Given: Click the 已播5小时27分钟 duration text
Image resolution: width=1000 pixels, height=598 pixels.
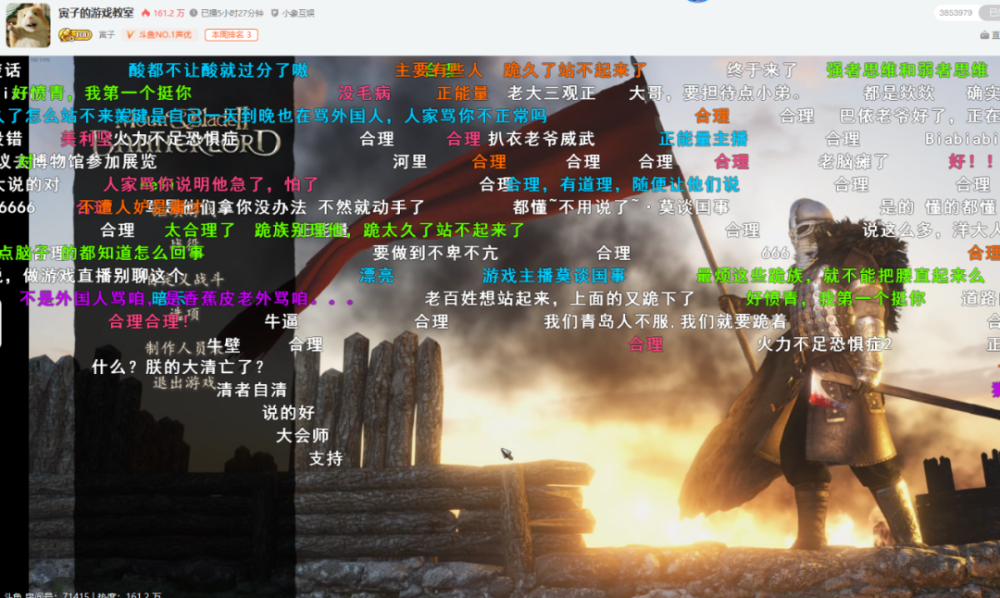Looking at the screenshot, I should click(232, 13).
